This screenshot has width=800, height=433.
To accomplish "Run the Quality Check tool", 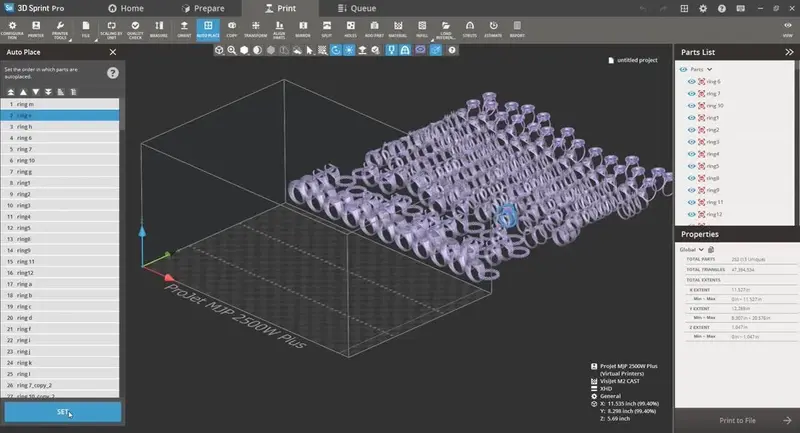I will pos(135,30).
